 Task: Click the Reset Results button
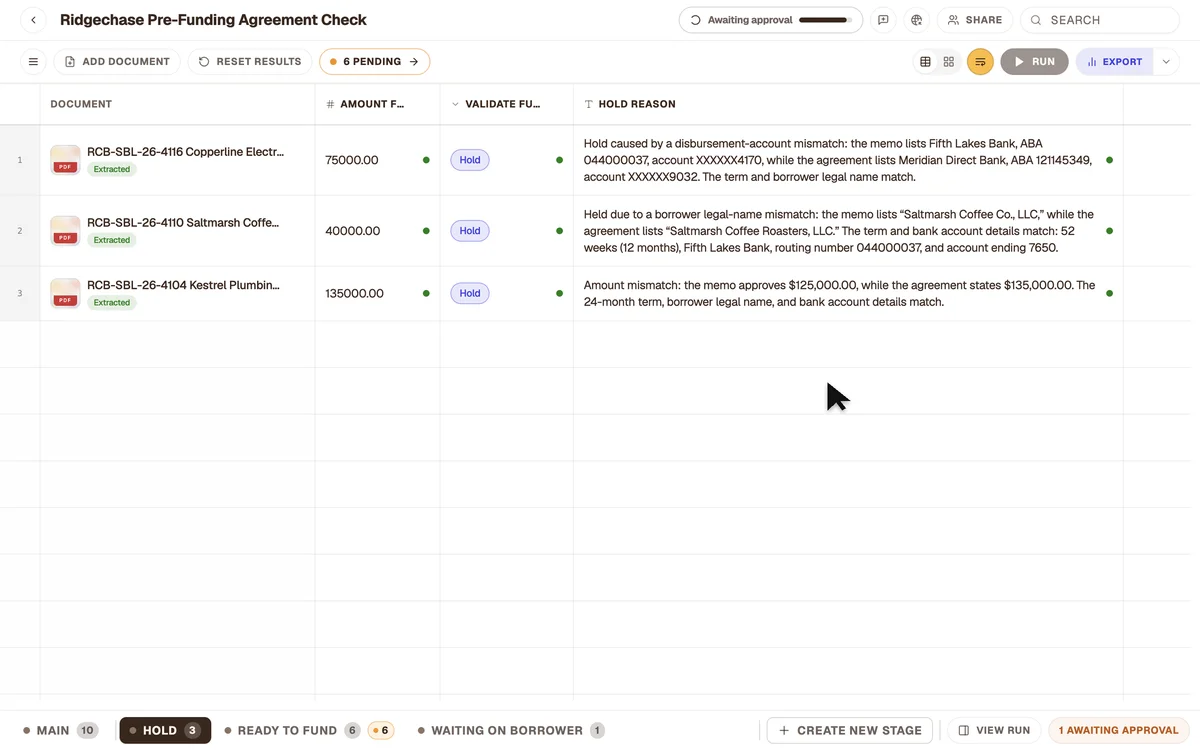coord(250,62)
